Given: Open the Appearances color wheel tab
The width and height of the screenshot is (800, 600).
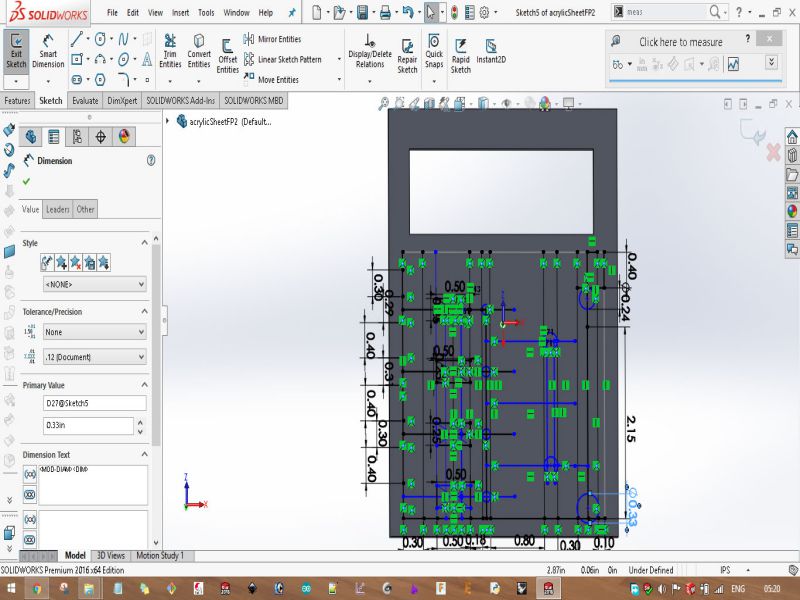Looking at the screenshot, I should point(125,137).
